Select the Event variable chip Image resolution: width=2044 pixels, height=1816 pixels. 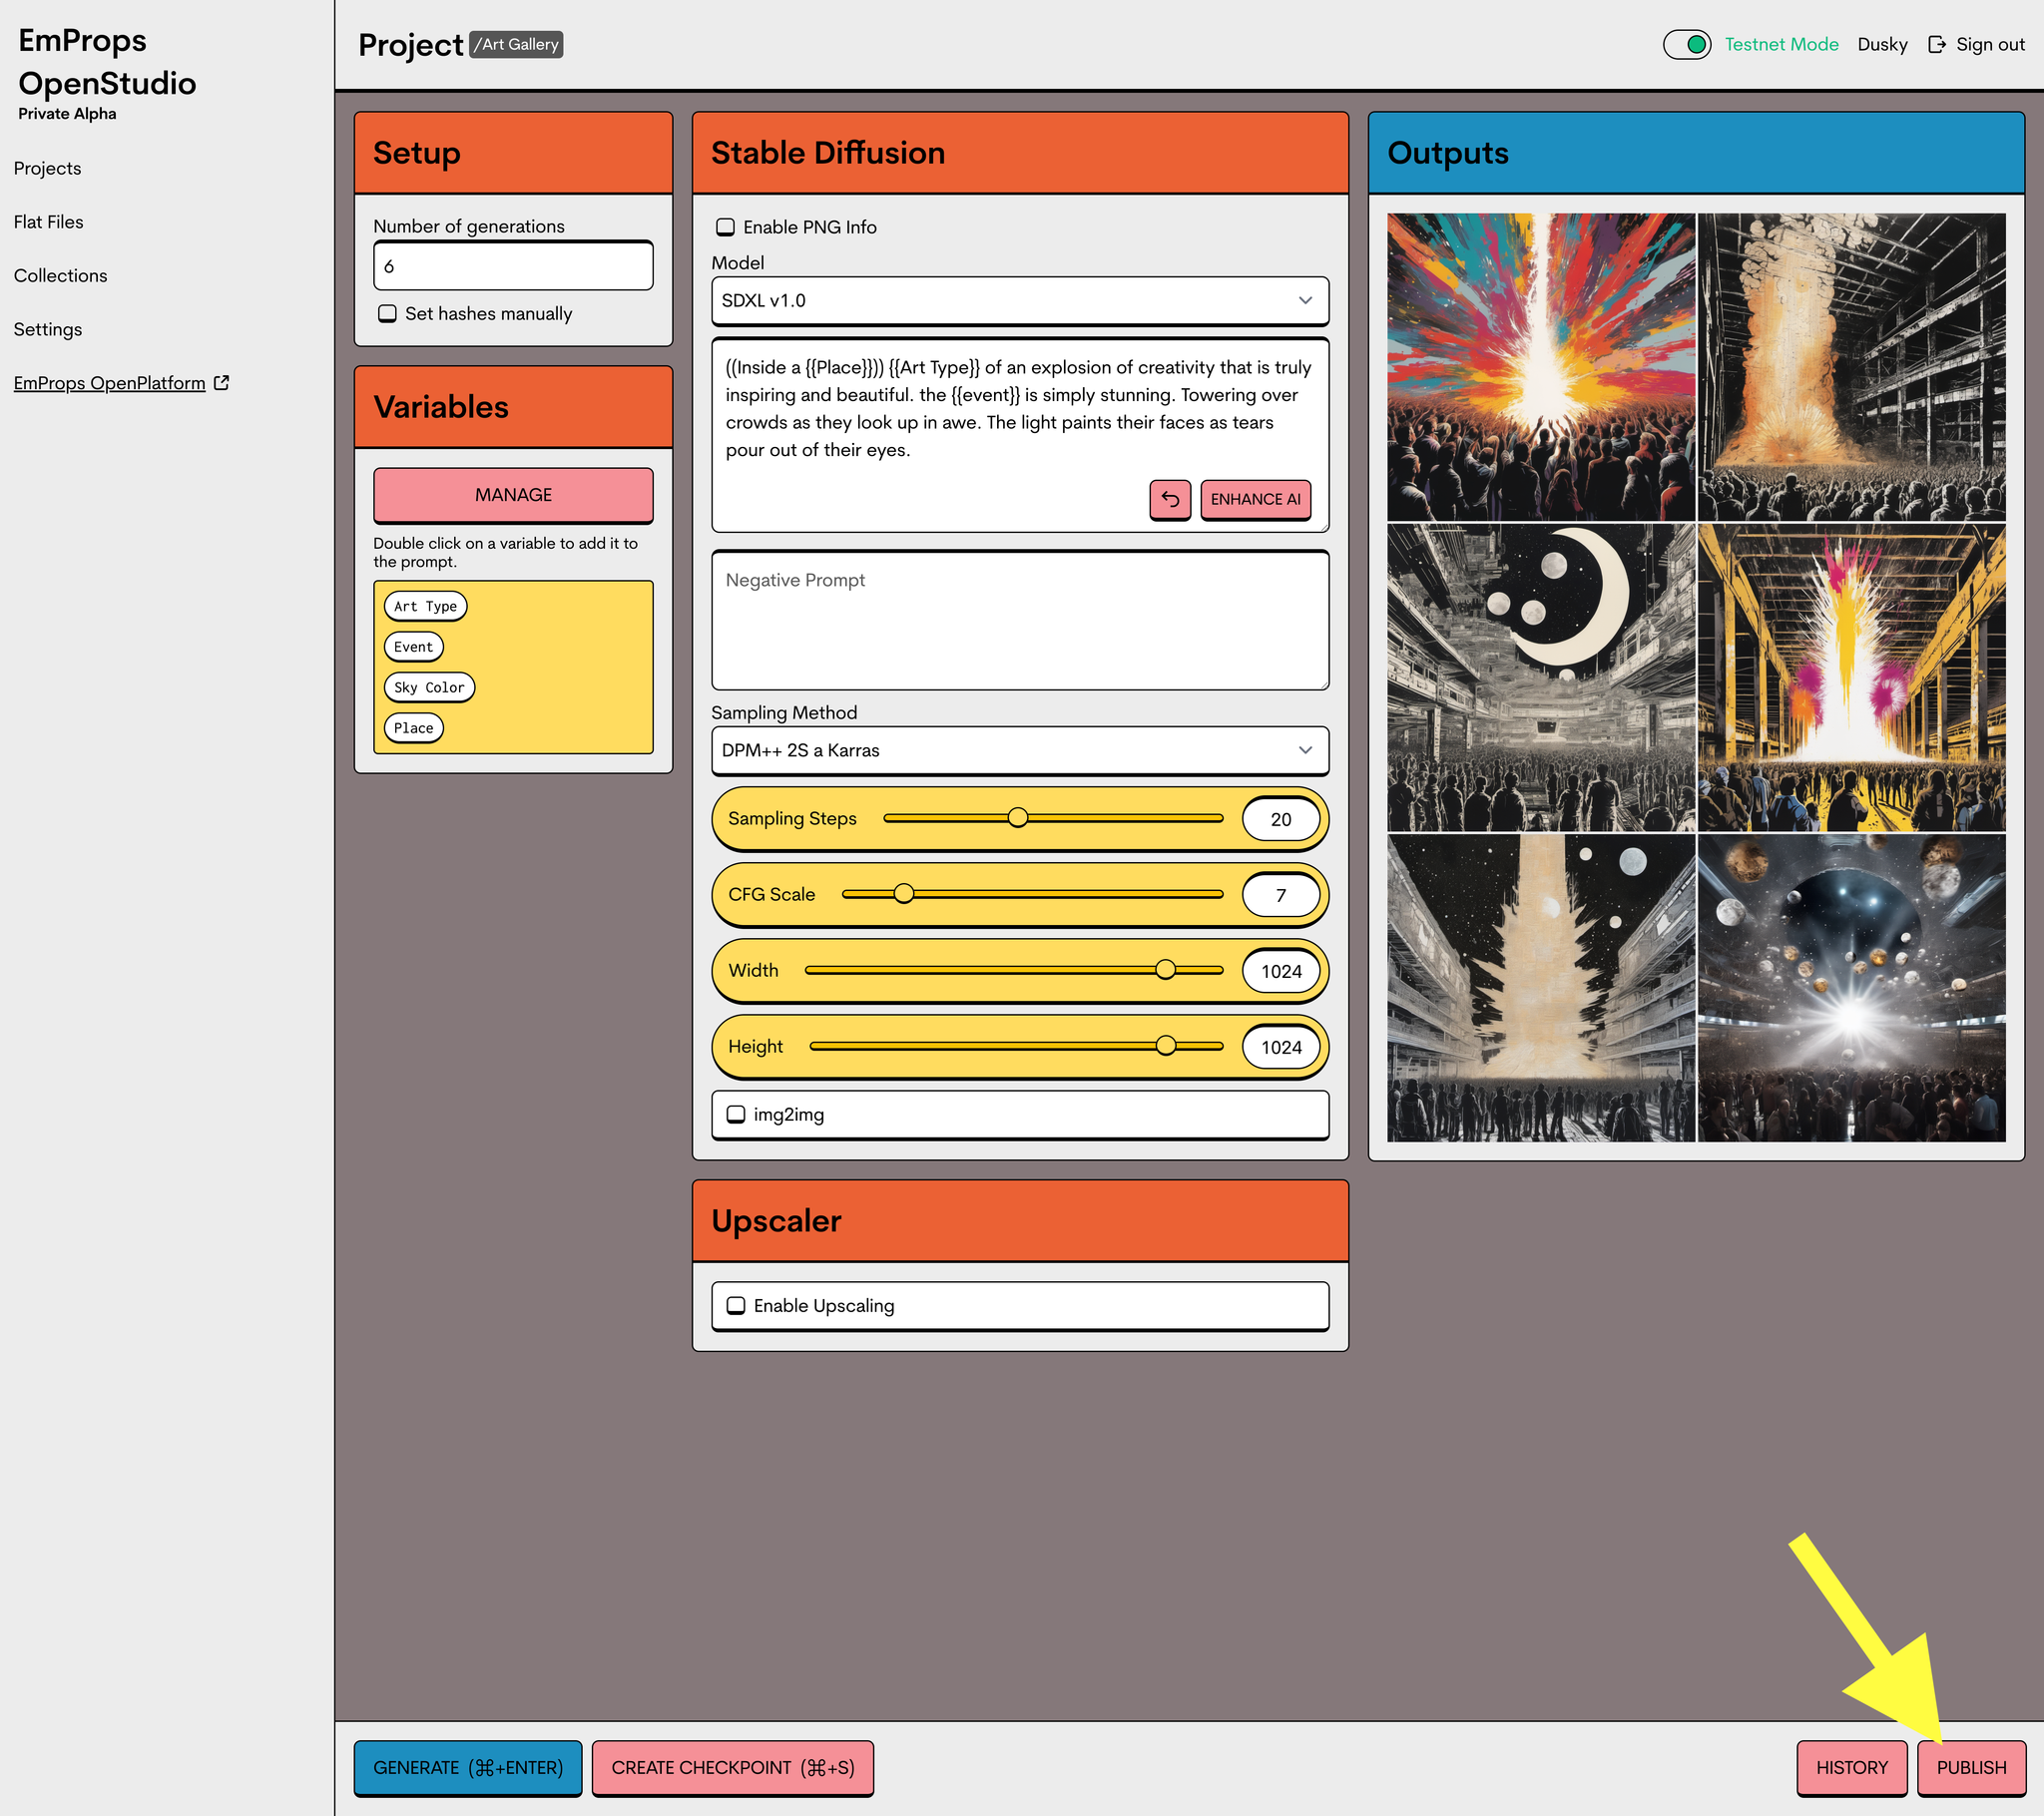pos(413,647)
